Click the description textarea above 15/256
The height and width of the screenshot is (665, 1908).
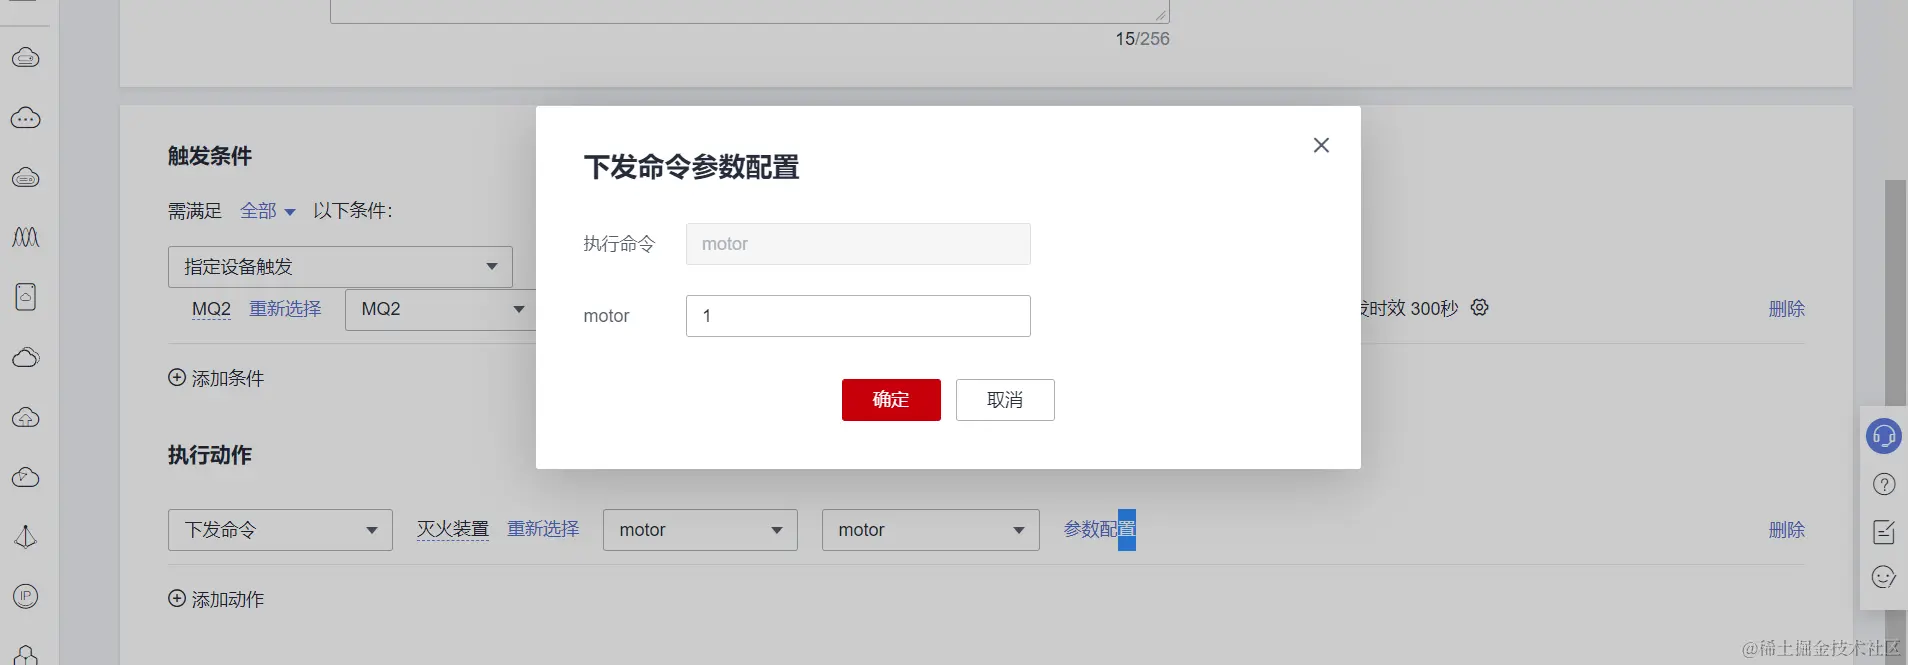click(750, 11)
